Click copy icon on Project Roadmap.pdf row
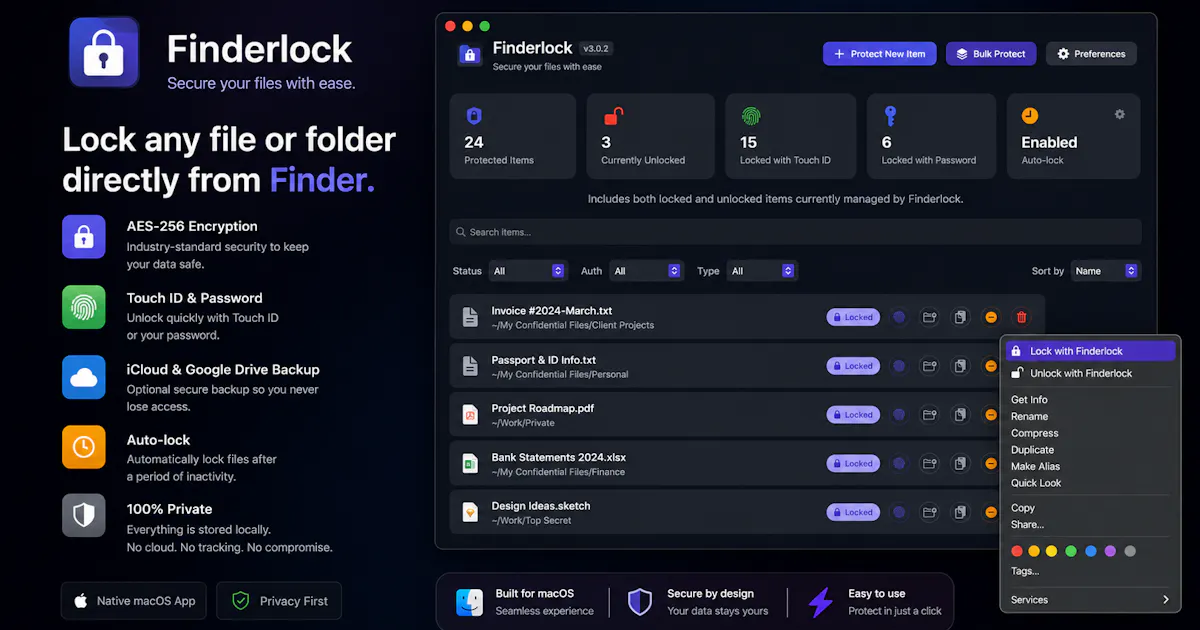This screenshot has width=1200, height=630. [960, 414]
